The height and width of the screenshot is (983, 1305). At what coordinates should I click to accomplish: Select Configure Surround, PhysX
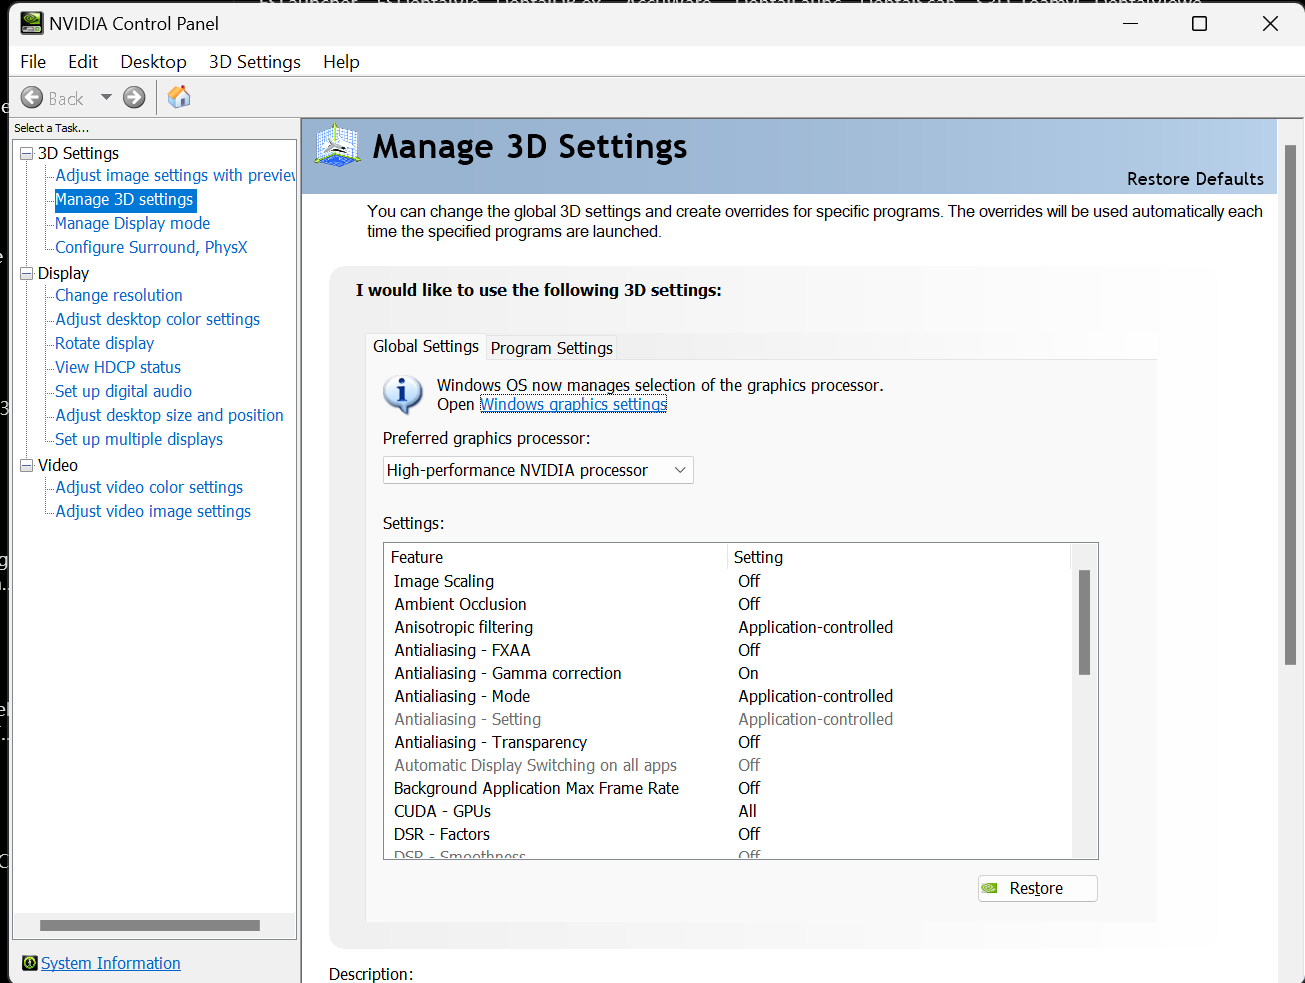pyautogui.click(x=151, y=247)
